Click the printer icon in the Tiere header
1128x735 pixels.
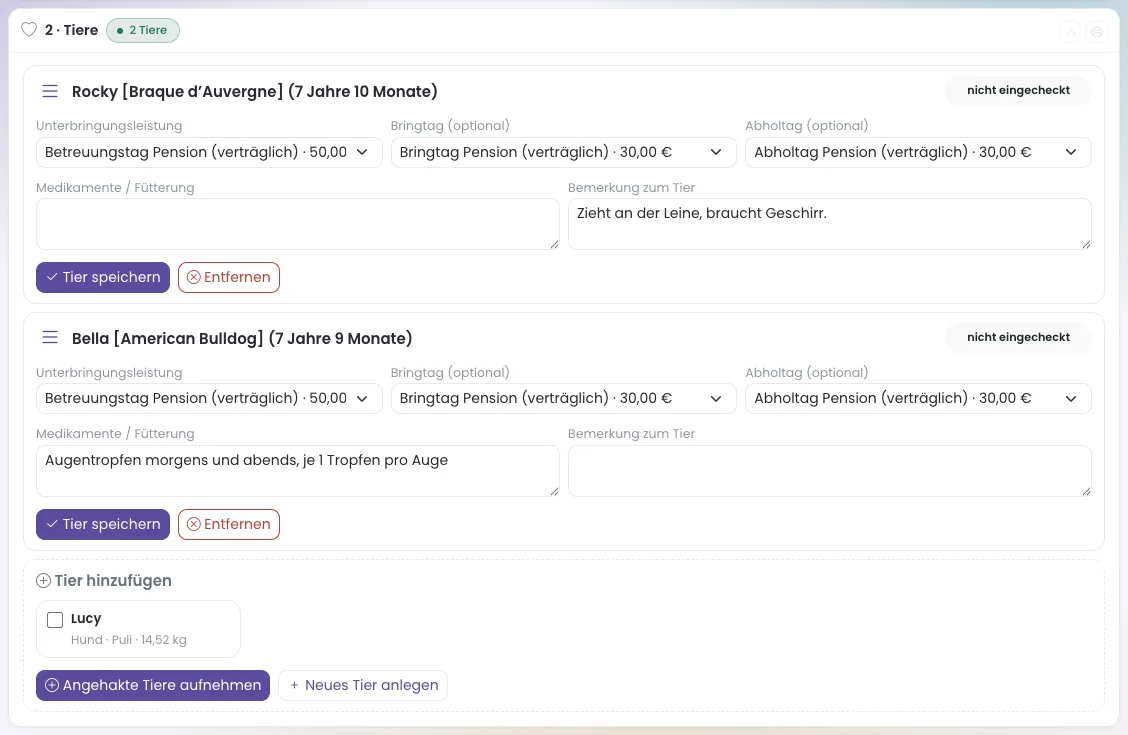coord(1096,32)
